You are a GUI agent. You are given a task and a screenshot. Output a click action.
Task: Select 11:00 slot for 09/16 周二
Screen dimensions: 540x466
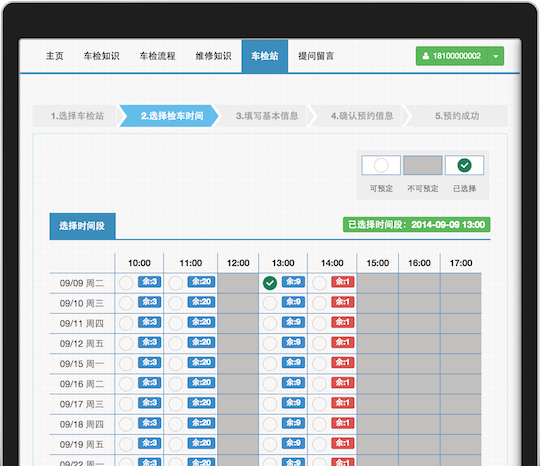(x=176, y=384)
